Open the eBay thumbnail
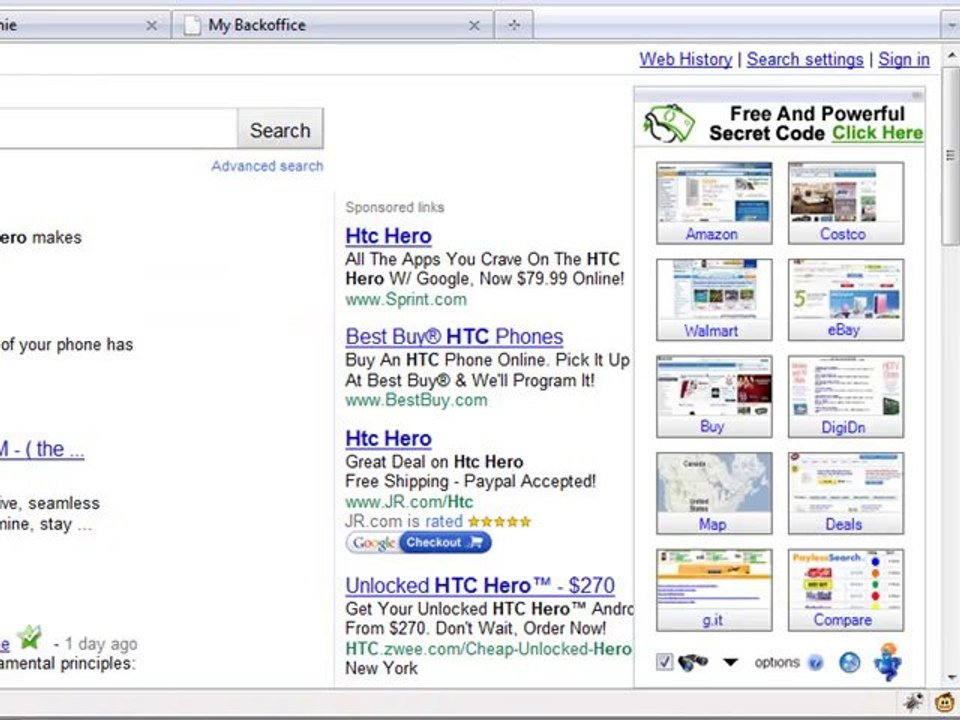The width and height of the screenshot is (960, 720). 846,300
